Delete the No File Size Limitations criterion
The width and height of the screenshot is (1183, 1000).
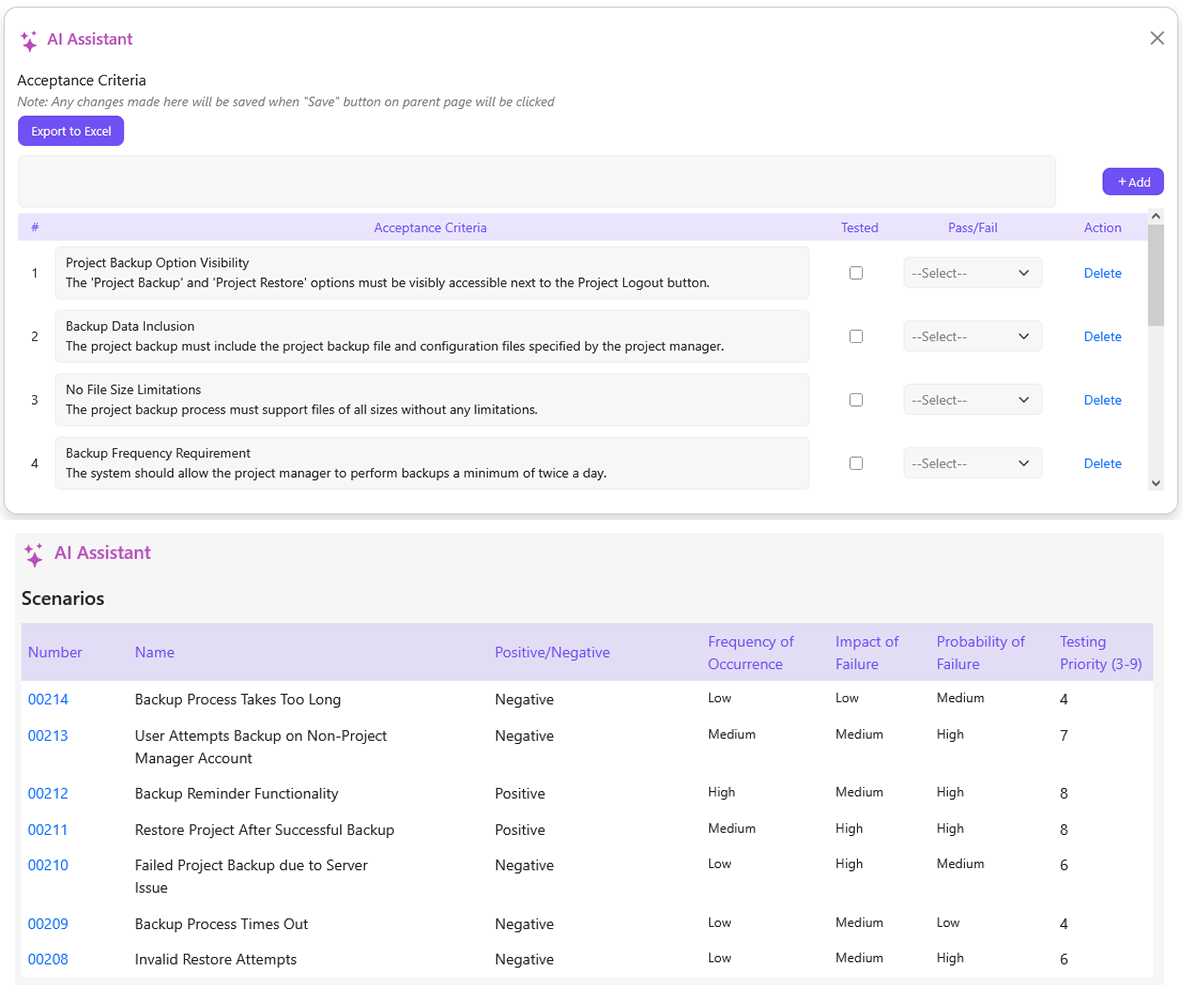pyautogui.click(x=1102, y=400)
